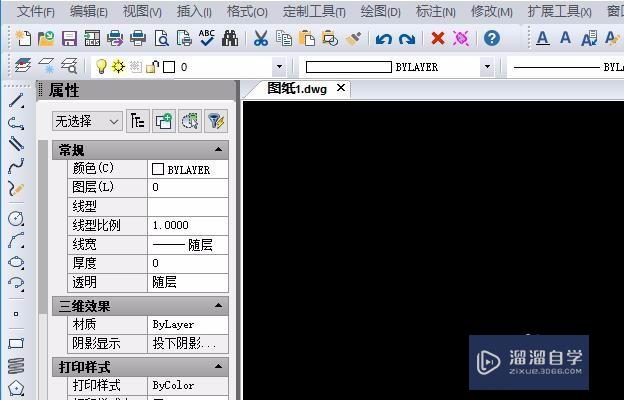Click the Save icon in the toolbar

pos(69,39)
